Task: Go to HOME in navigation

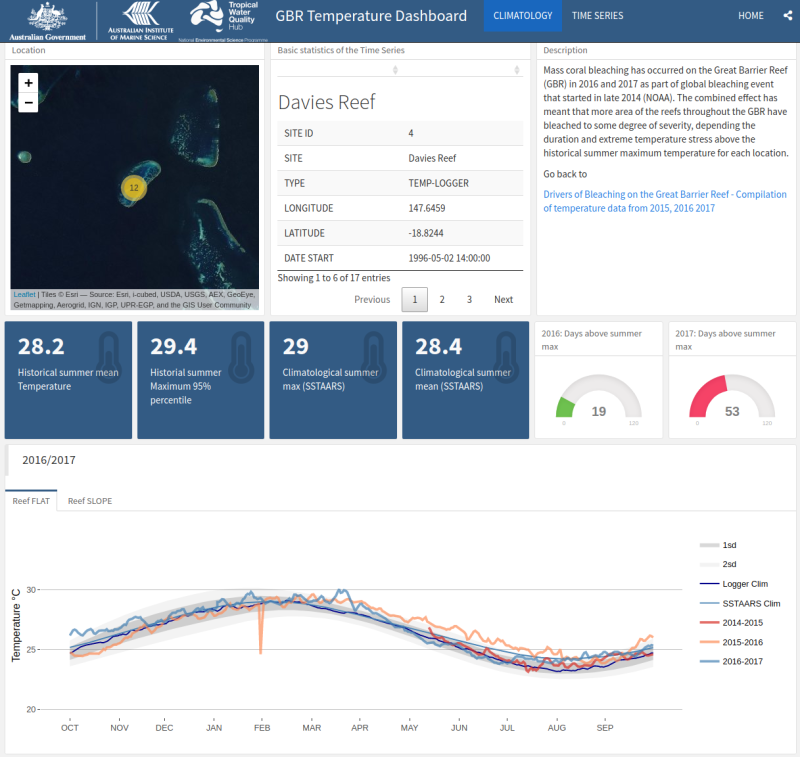Action: (x=751, y=16)
